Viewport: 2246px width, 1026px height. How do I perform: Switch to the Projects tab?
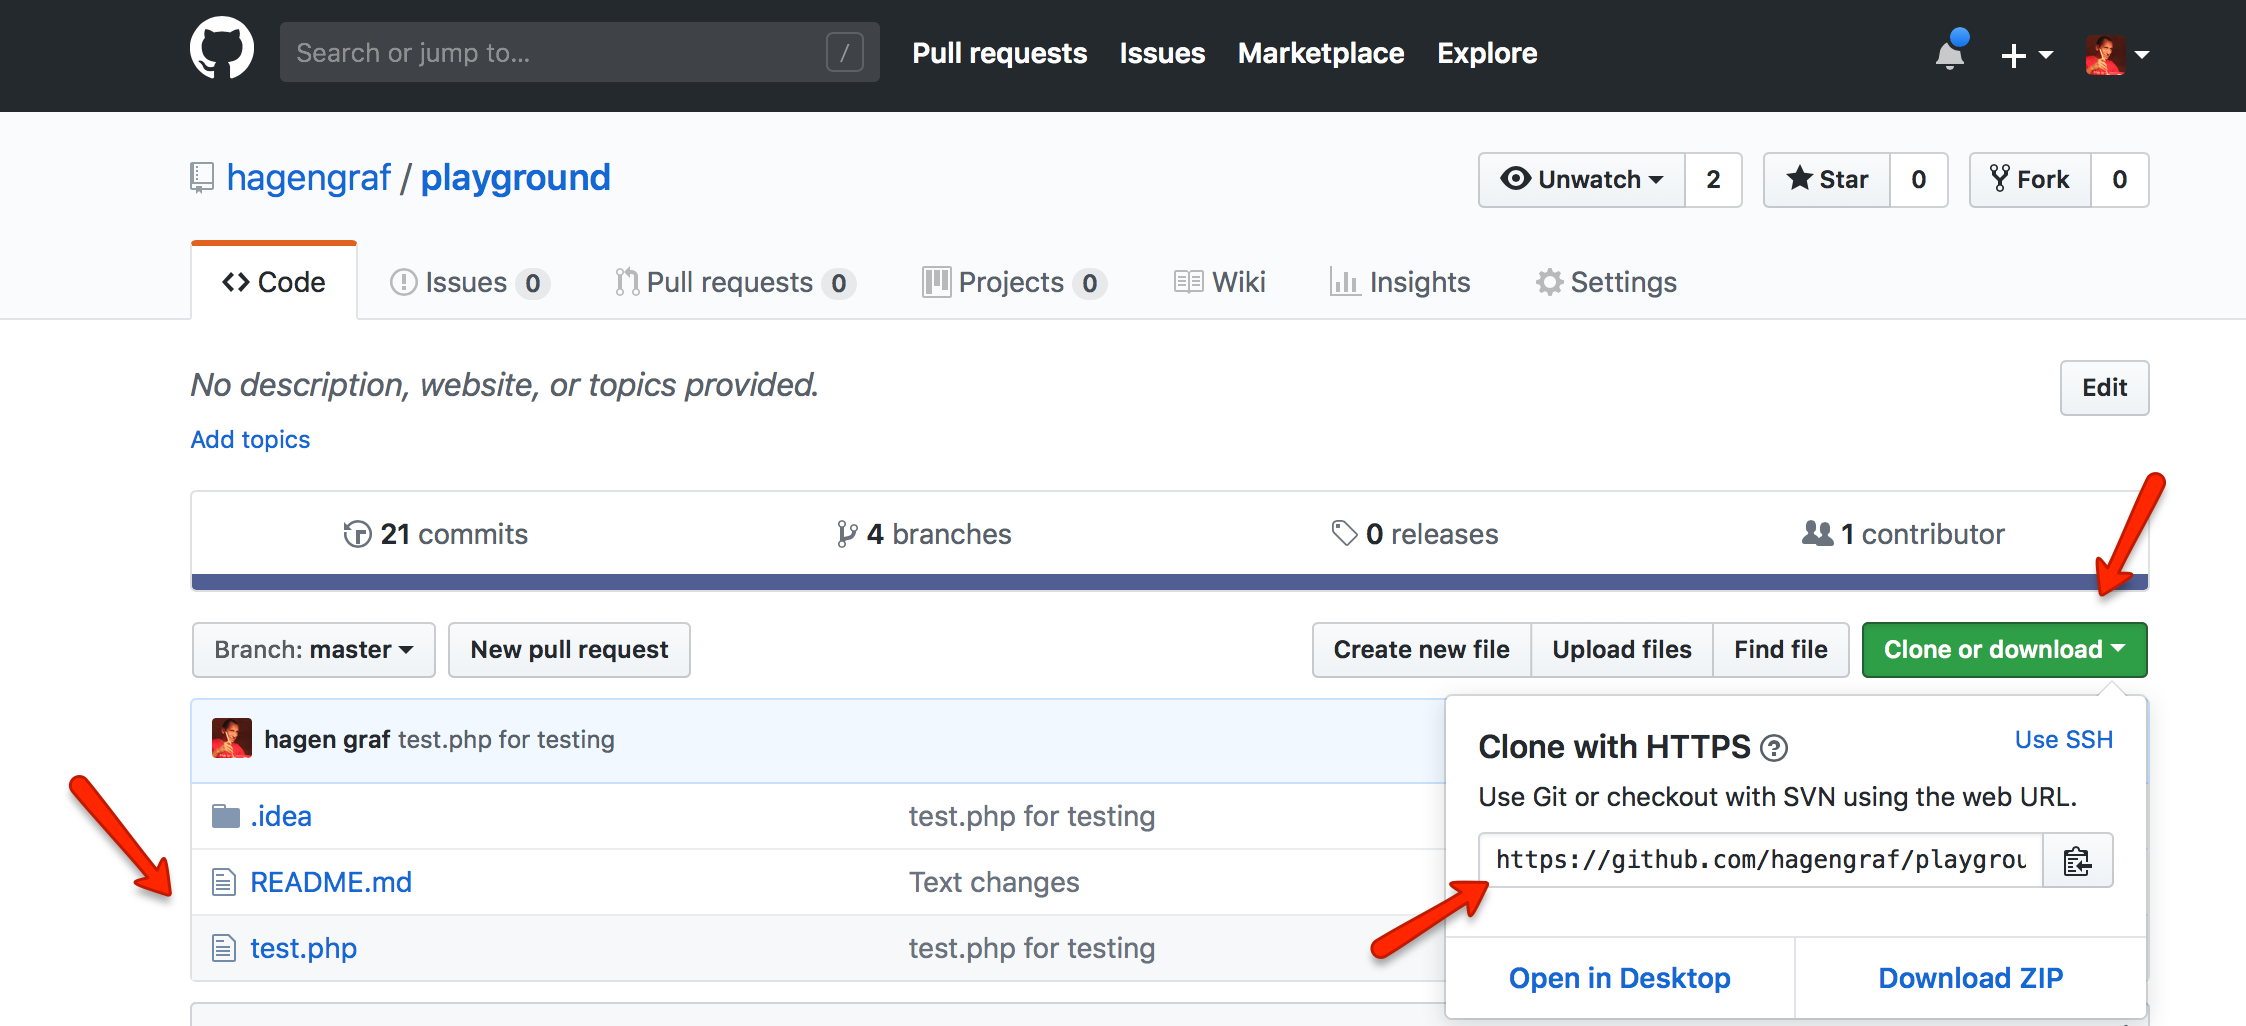click(x=1014, y=283)
